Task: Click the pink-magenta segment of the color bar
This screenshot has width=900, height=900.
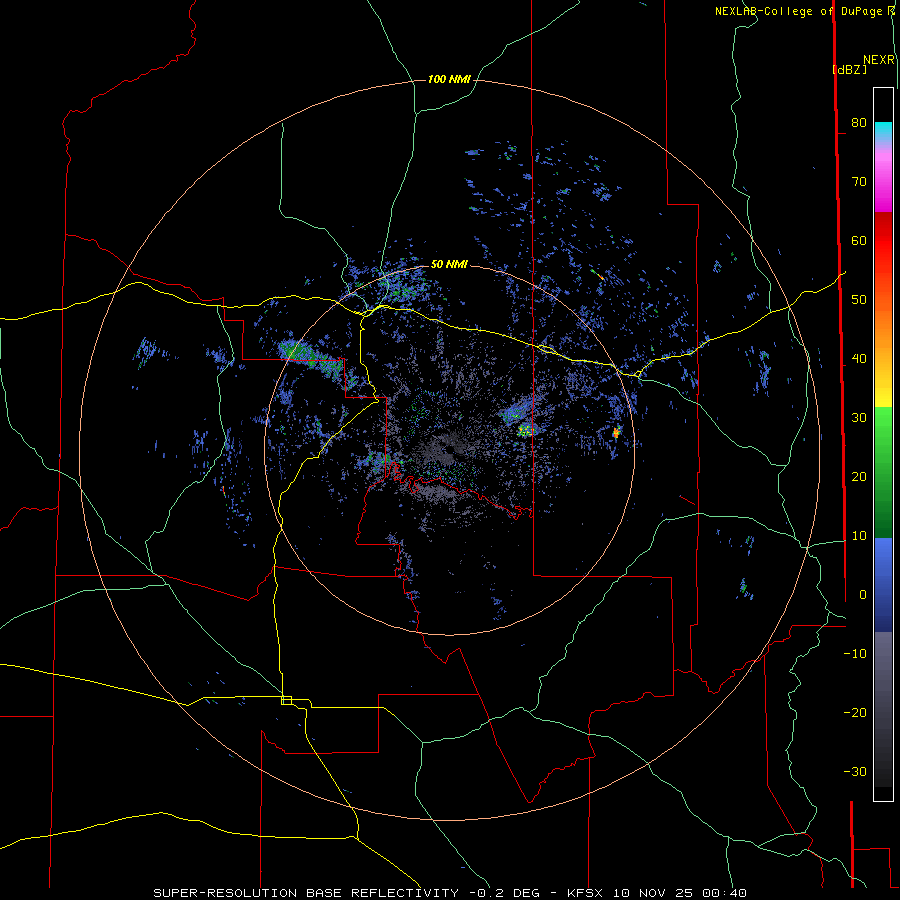Action: (x=883, y=181)
